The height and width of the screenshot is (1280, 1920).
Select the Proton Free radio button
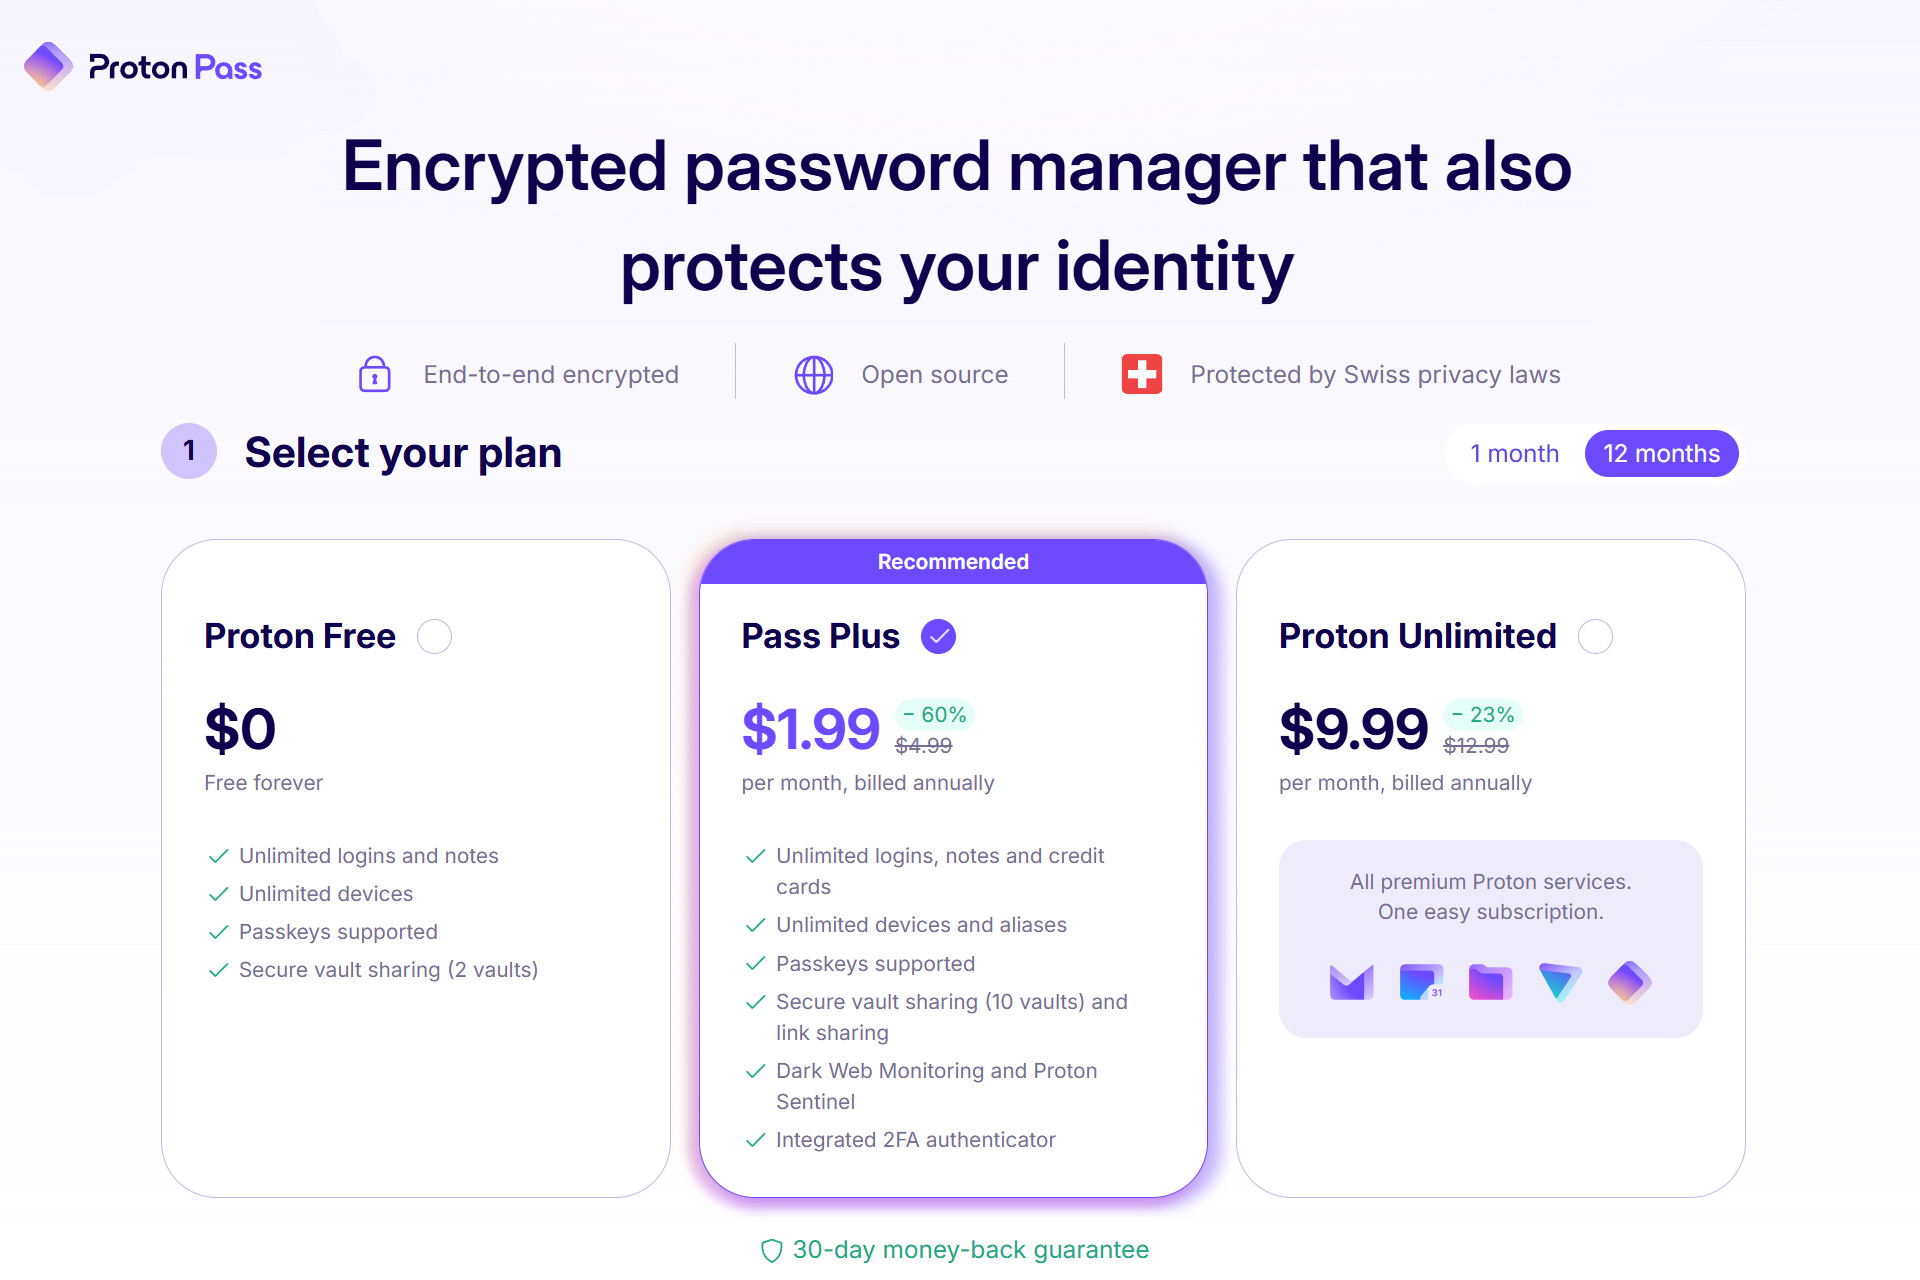click(x=436, y=637)
